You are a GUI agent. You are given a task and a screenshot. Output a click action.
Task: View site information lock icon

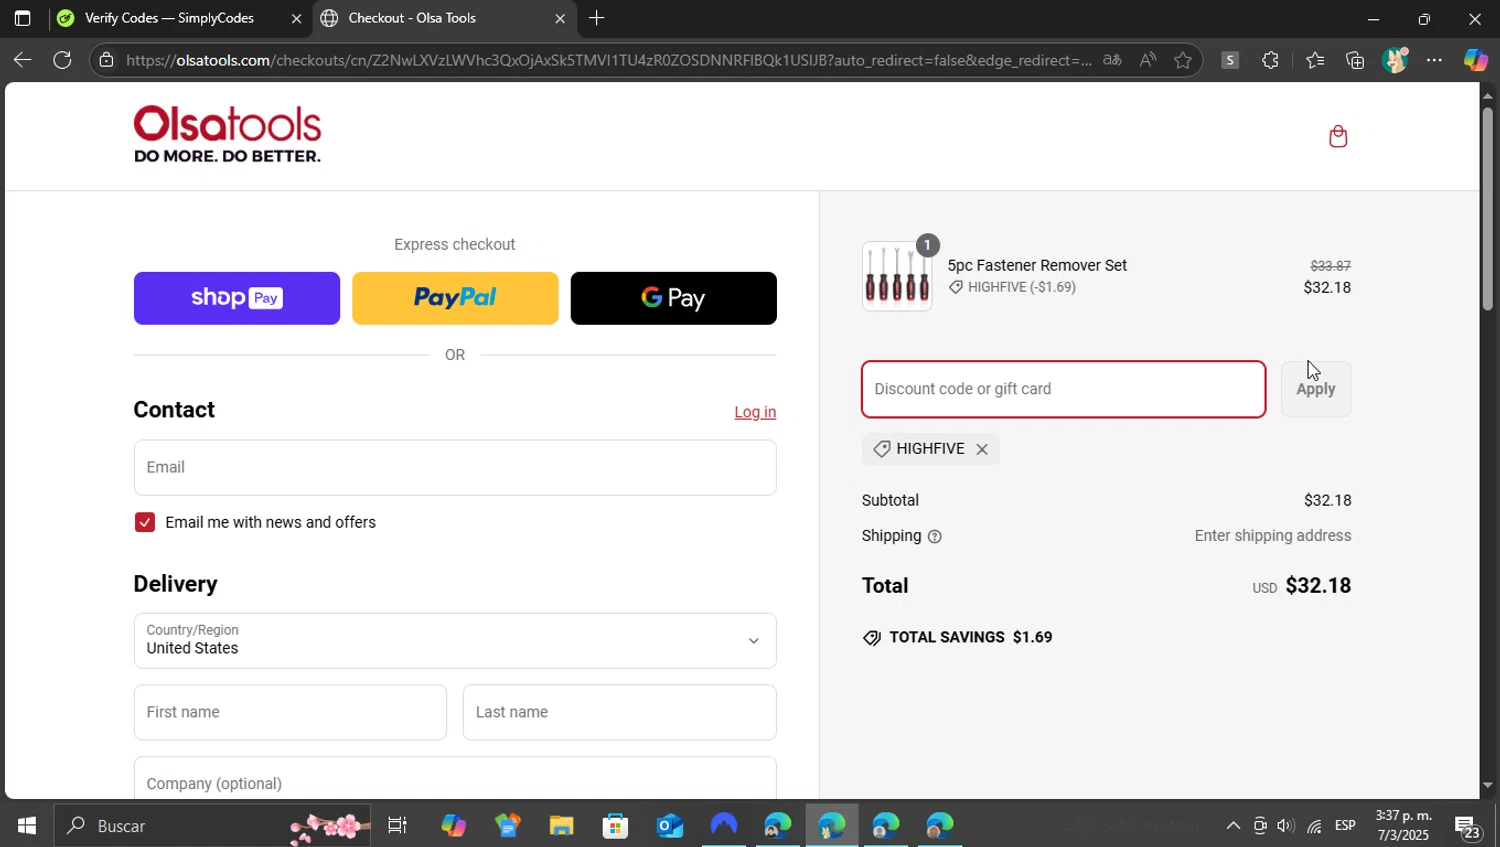click(x=106, y=60)
